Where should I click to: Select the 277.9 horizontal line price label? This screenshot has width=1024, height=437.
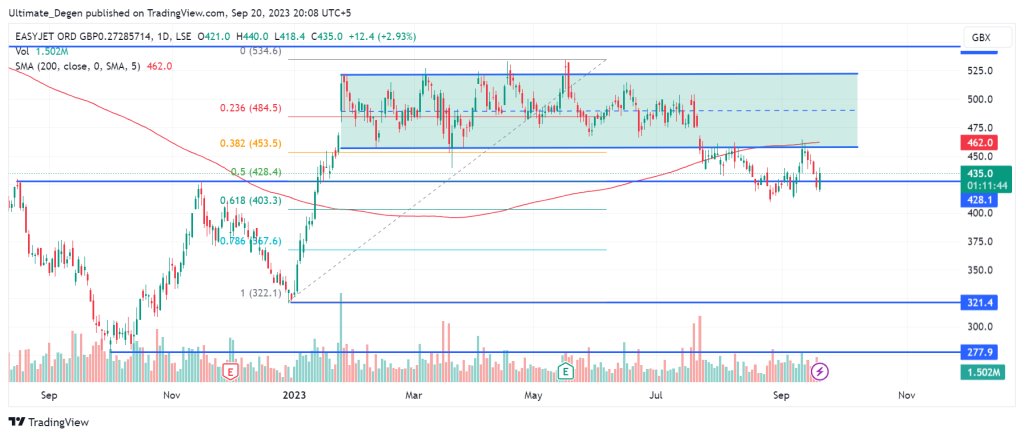(979, 352)
